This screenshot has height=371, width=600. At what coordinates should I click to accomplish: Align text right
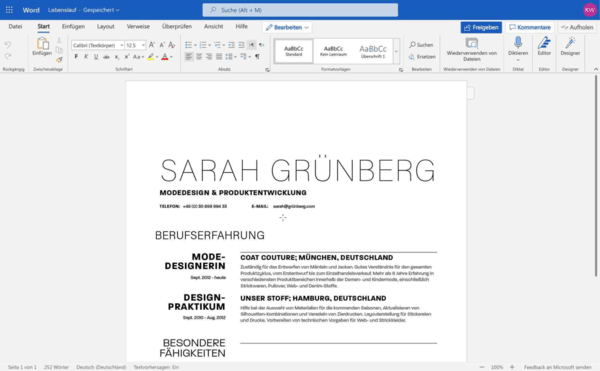pyautogui.click(x=209, y=57)
